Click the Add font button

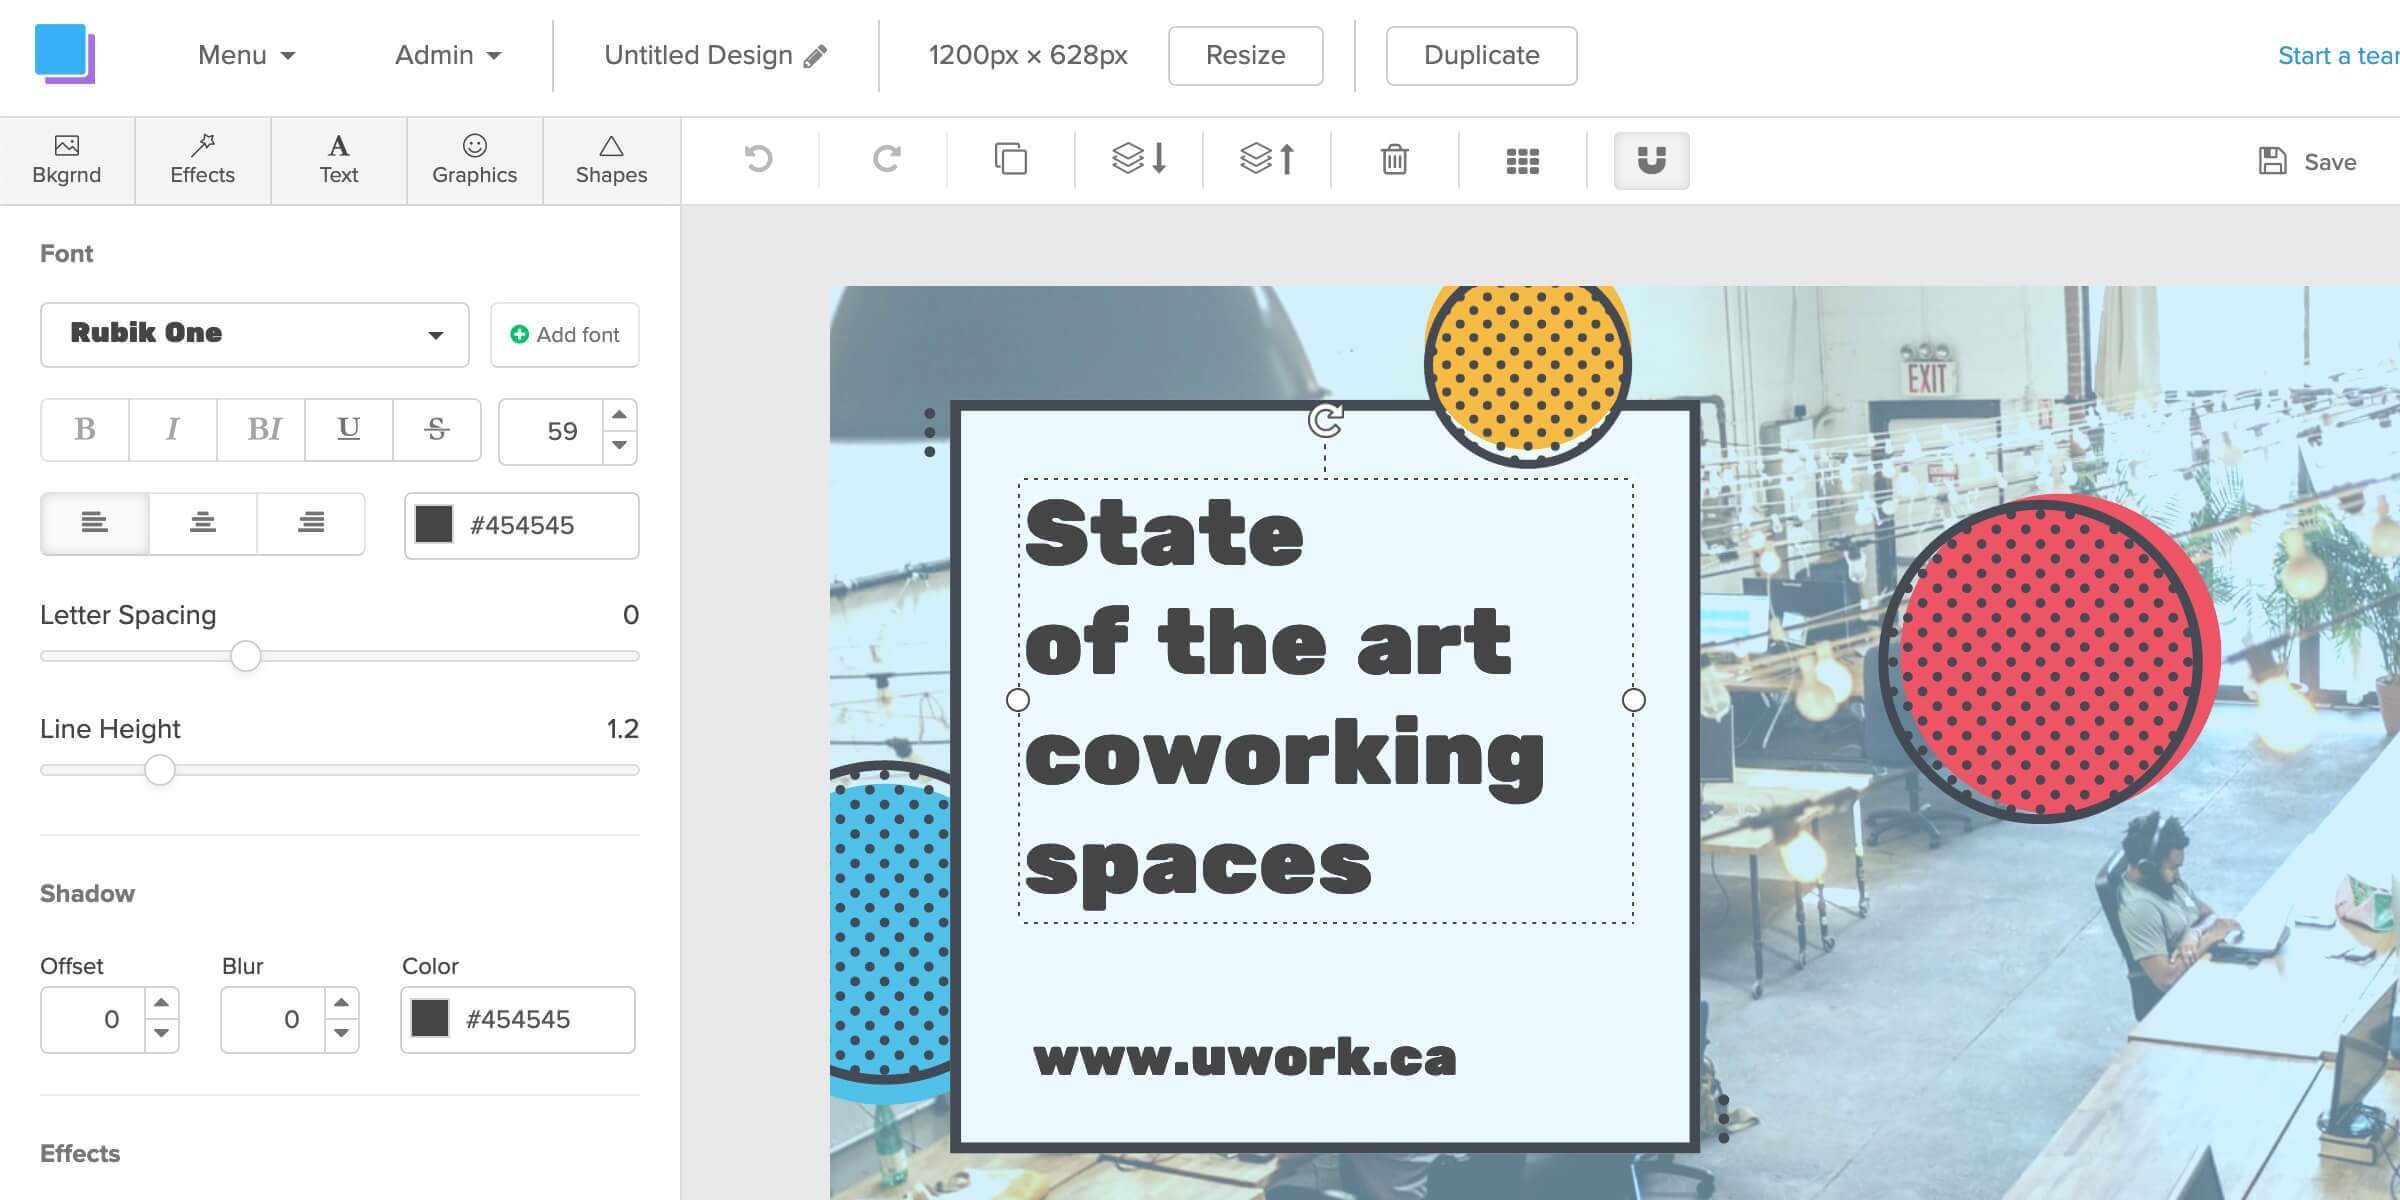pos(565,334)
